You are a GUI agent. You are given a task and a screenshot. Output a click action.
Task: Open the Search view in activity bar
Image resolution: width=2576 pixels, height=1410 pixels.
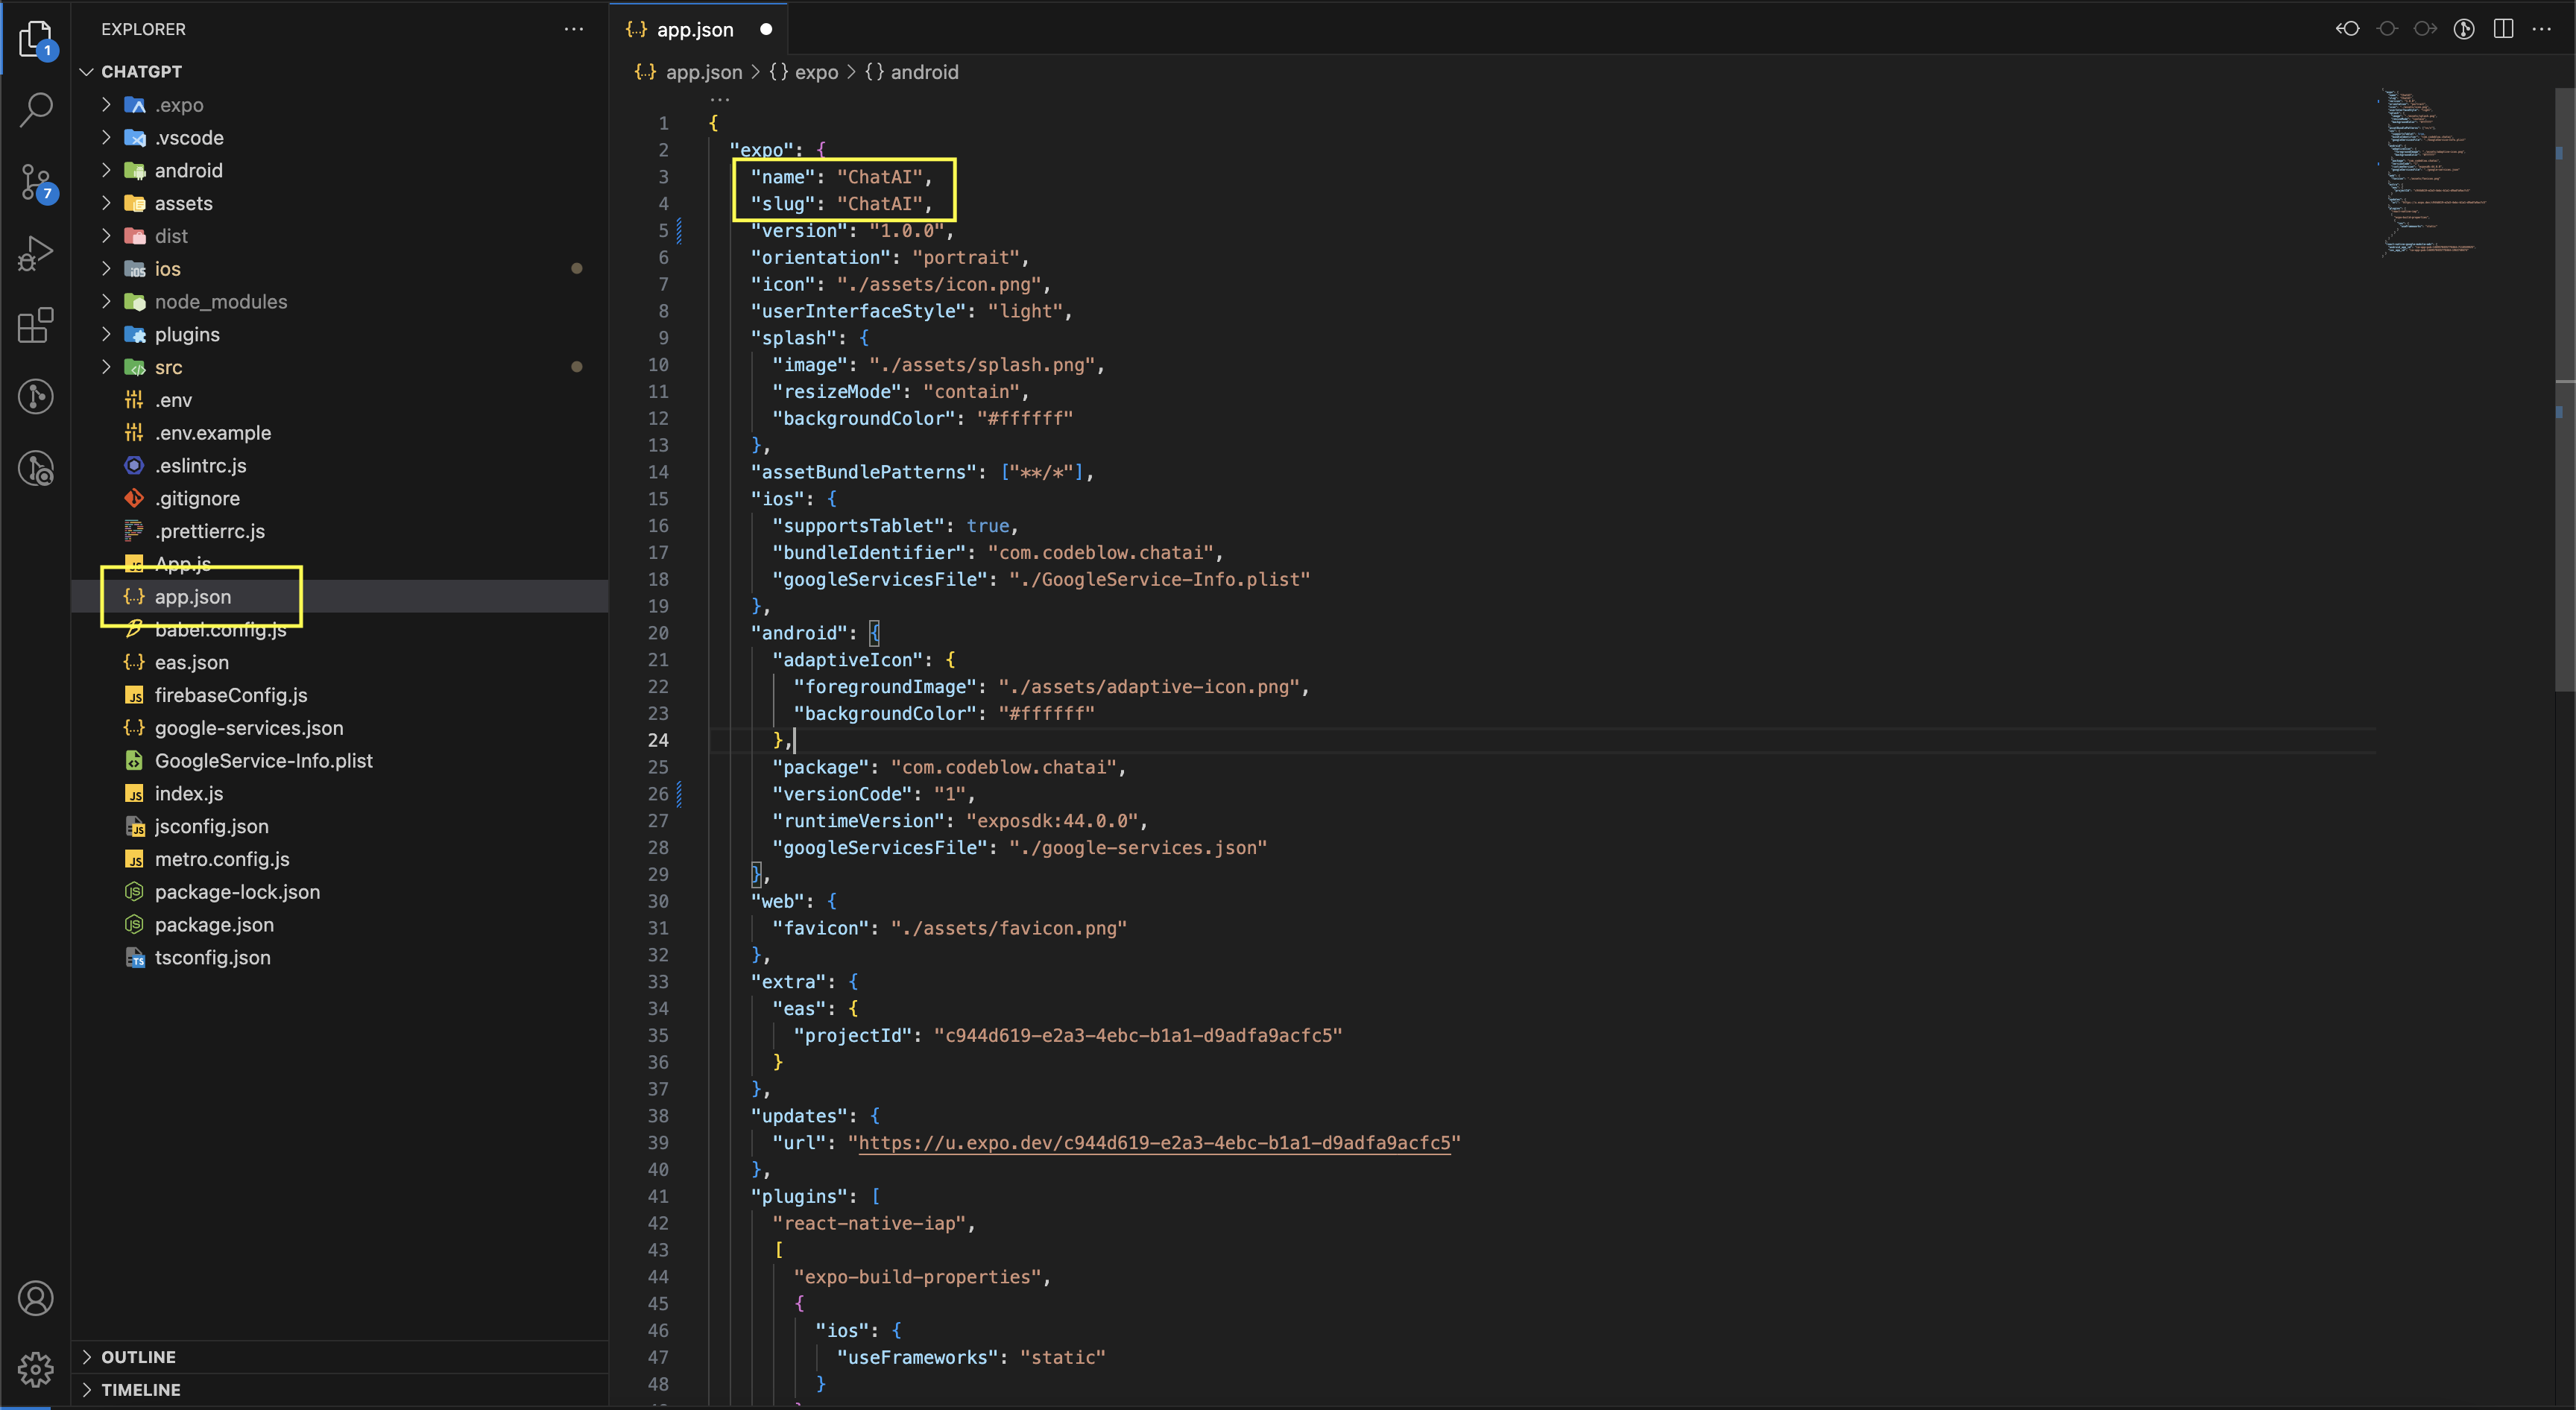point(36,110)
